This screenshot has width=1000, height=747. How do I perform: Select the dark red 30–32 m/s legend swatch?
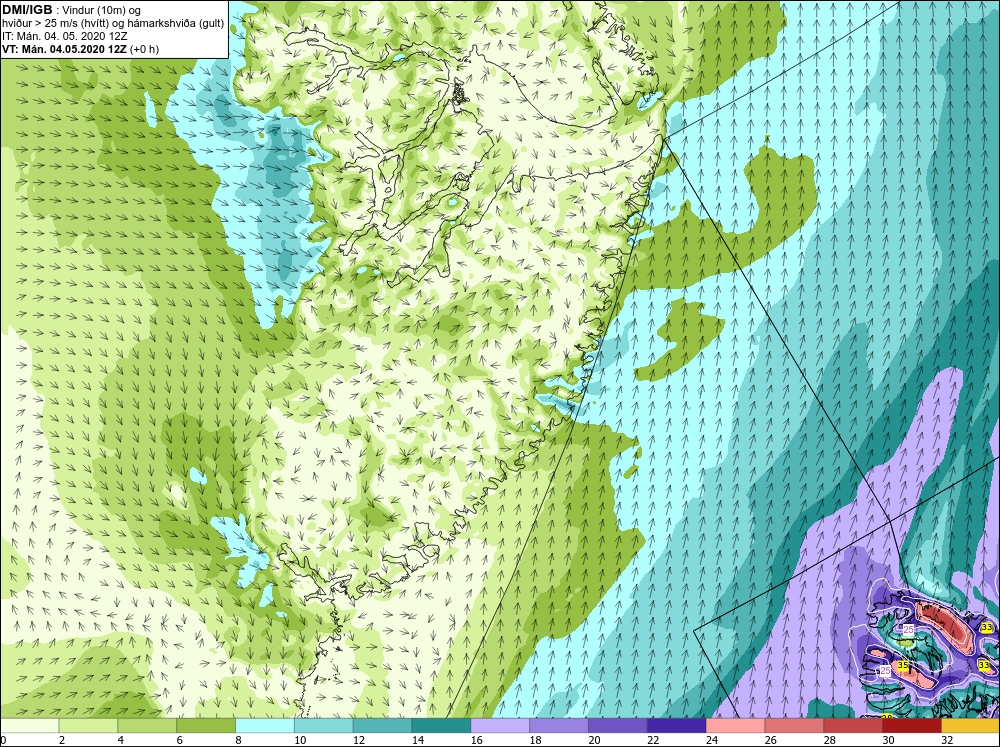[x=912, y=726]
